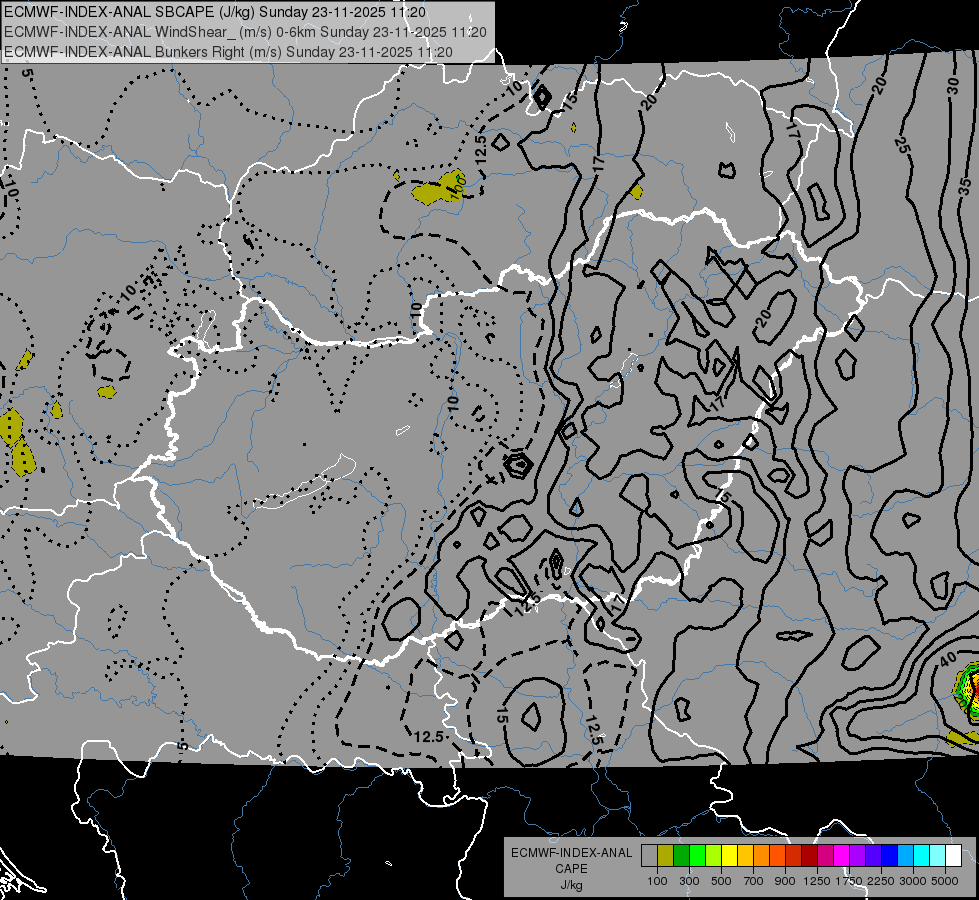Select the bright green legend swatch
The image size is (979, 900).
pos(697,856)
